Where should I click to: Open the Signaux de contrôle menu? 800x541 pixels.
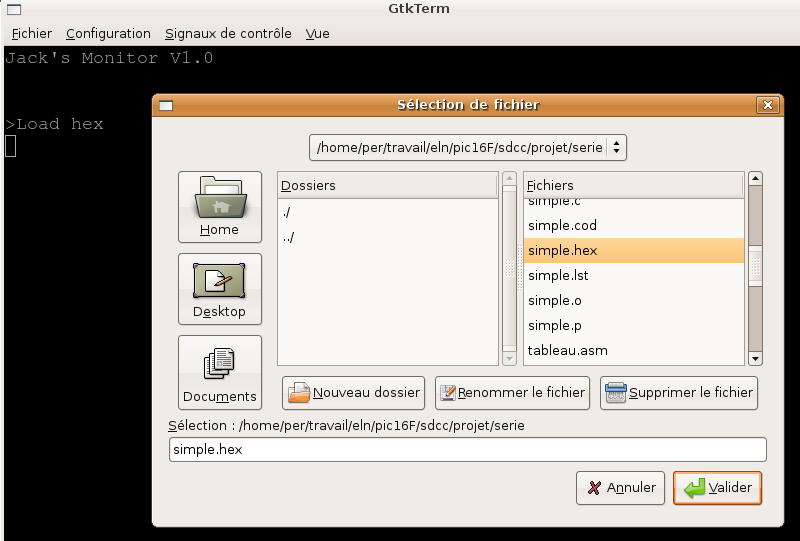point(228,34)
